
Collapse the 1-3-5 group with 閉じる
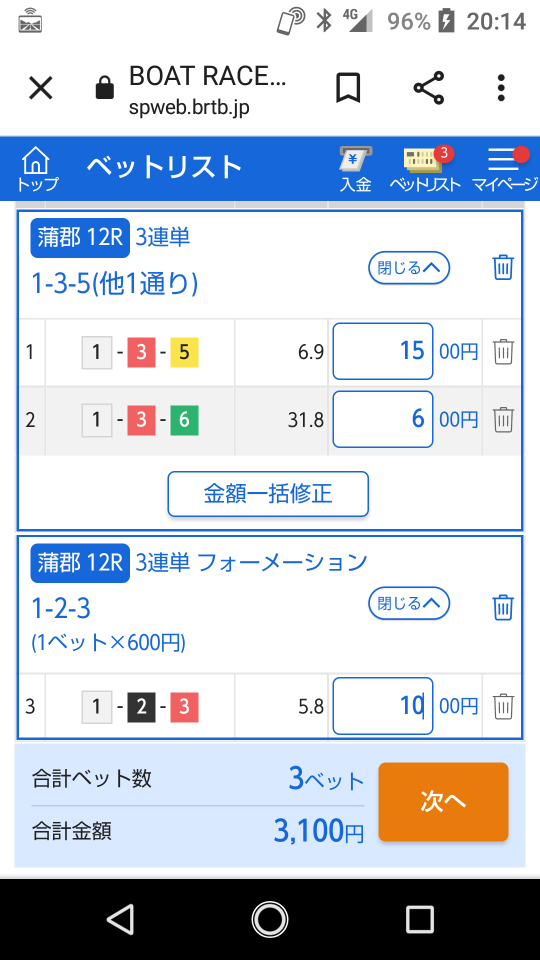tap(409, 268)
